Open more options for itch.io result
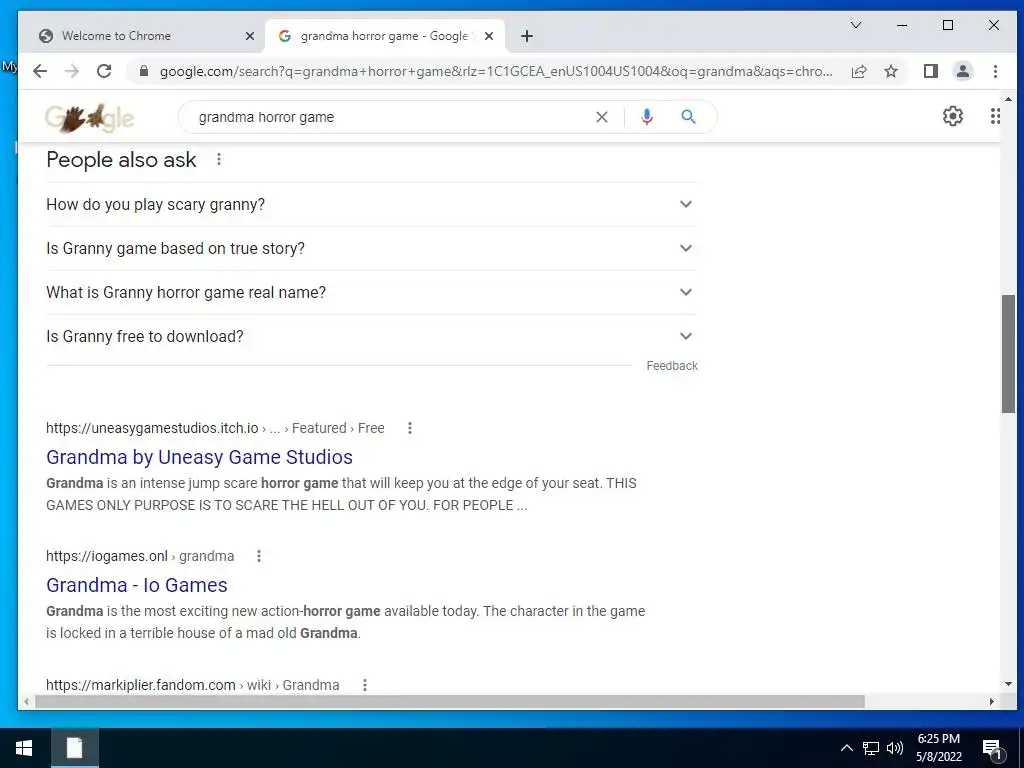 click(x=409, y=428)
